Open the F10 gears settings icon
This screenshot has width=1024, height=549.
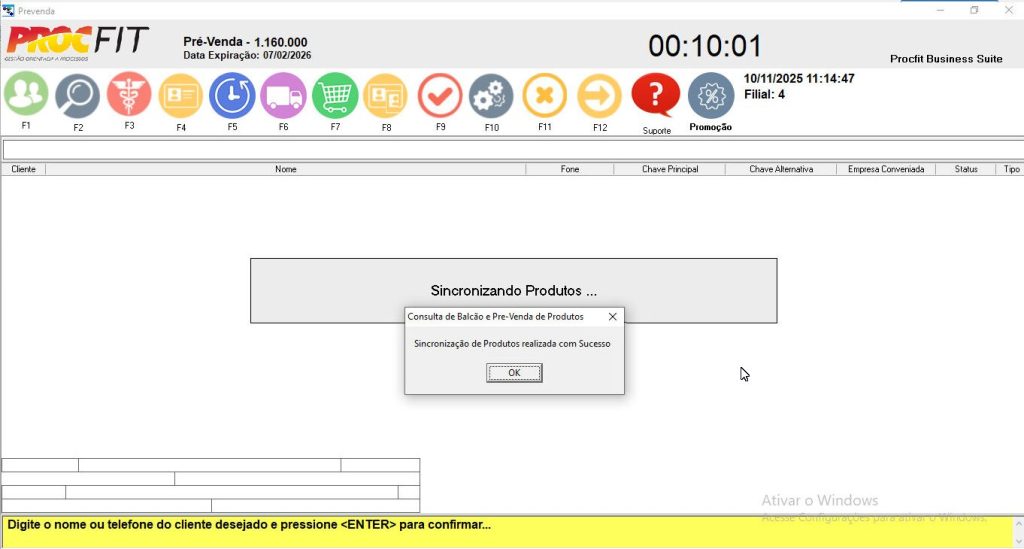click(491, 96)
